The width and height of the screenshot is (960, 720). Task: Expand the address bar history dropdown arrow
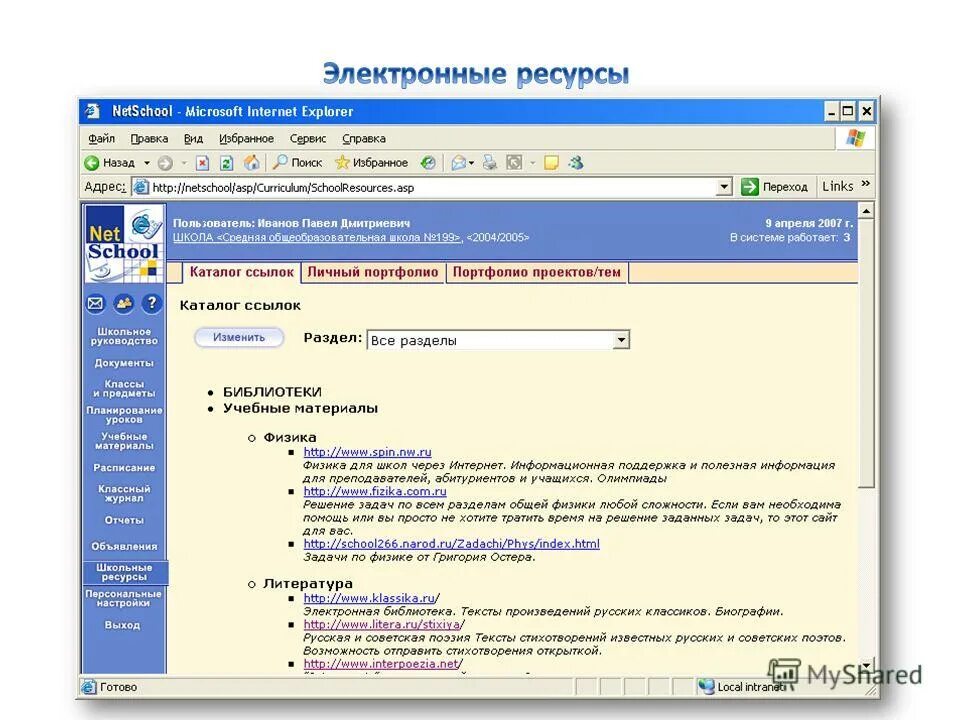click(x=724, y=186)
